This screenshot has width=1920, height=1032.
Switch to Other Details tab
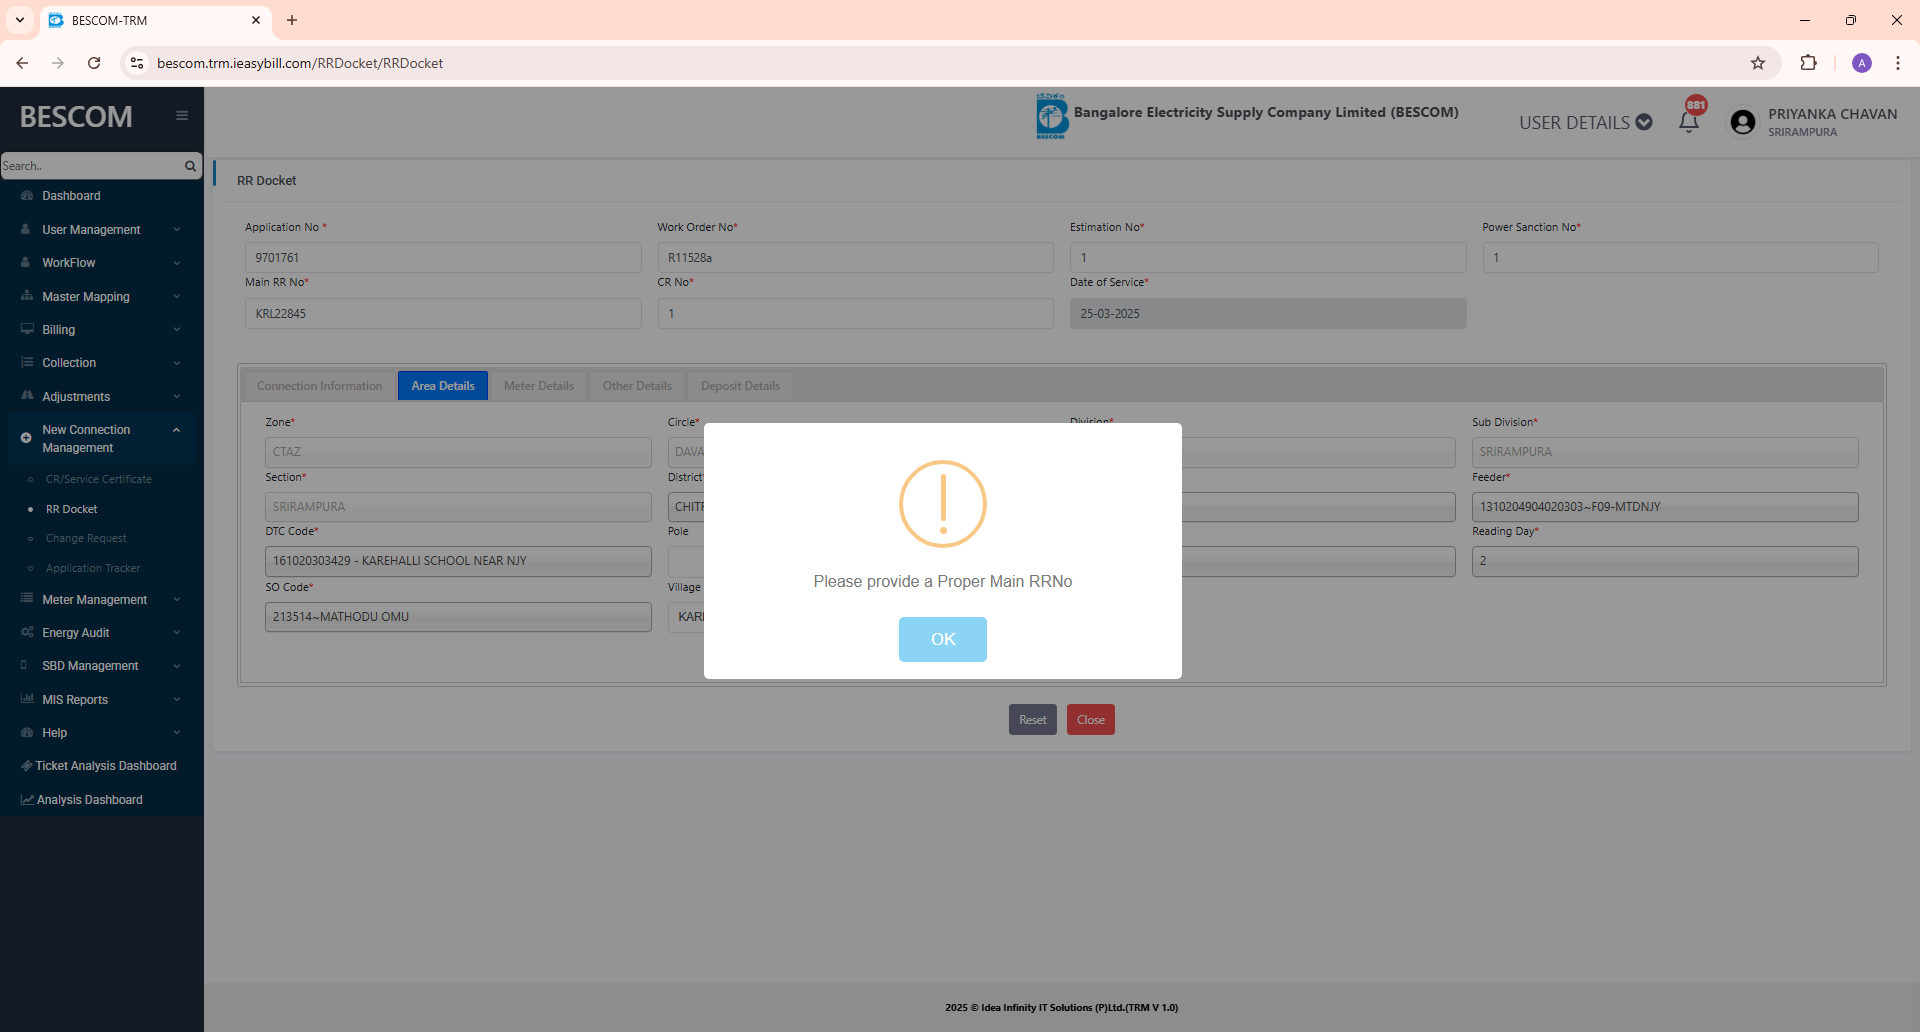point(637,386)
